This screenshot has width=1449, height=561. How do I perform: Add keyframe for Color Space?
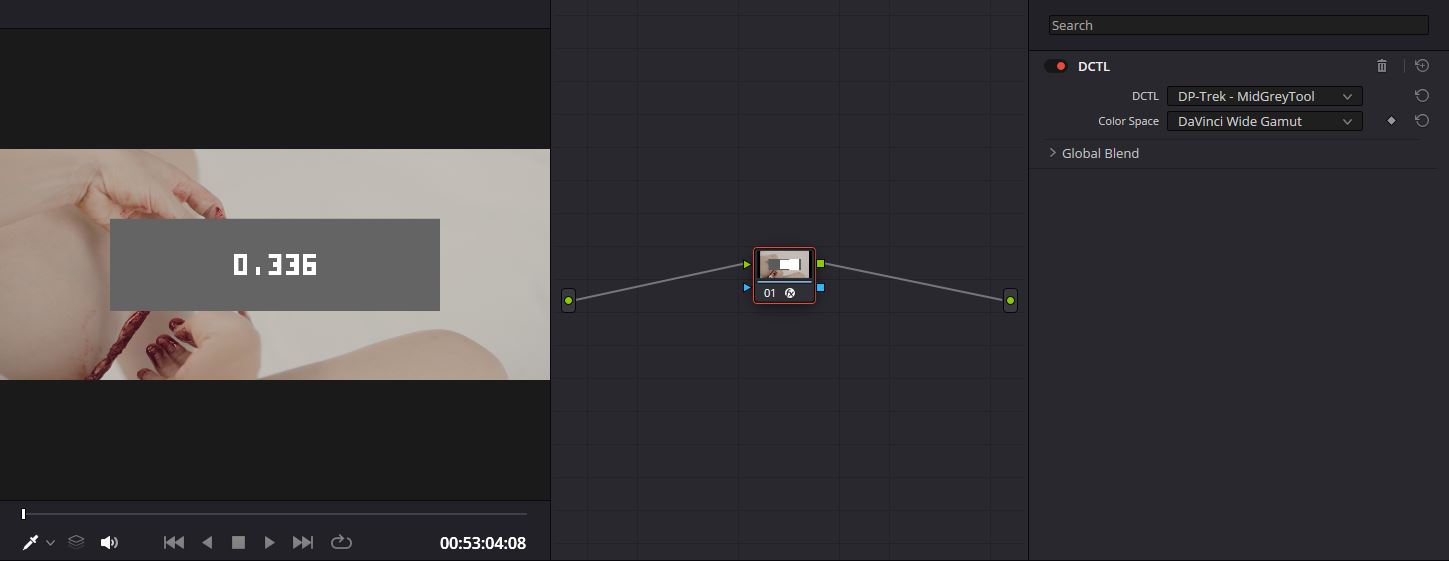1391,121
